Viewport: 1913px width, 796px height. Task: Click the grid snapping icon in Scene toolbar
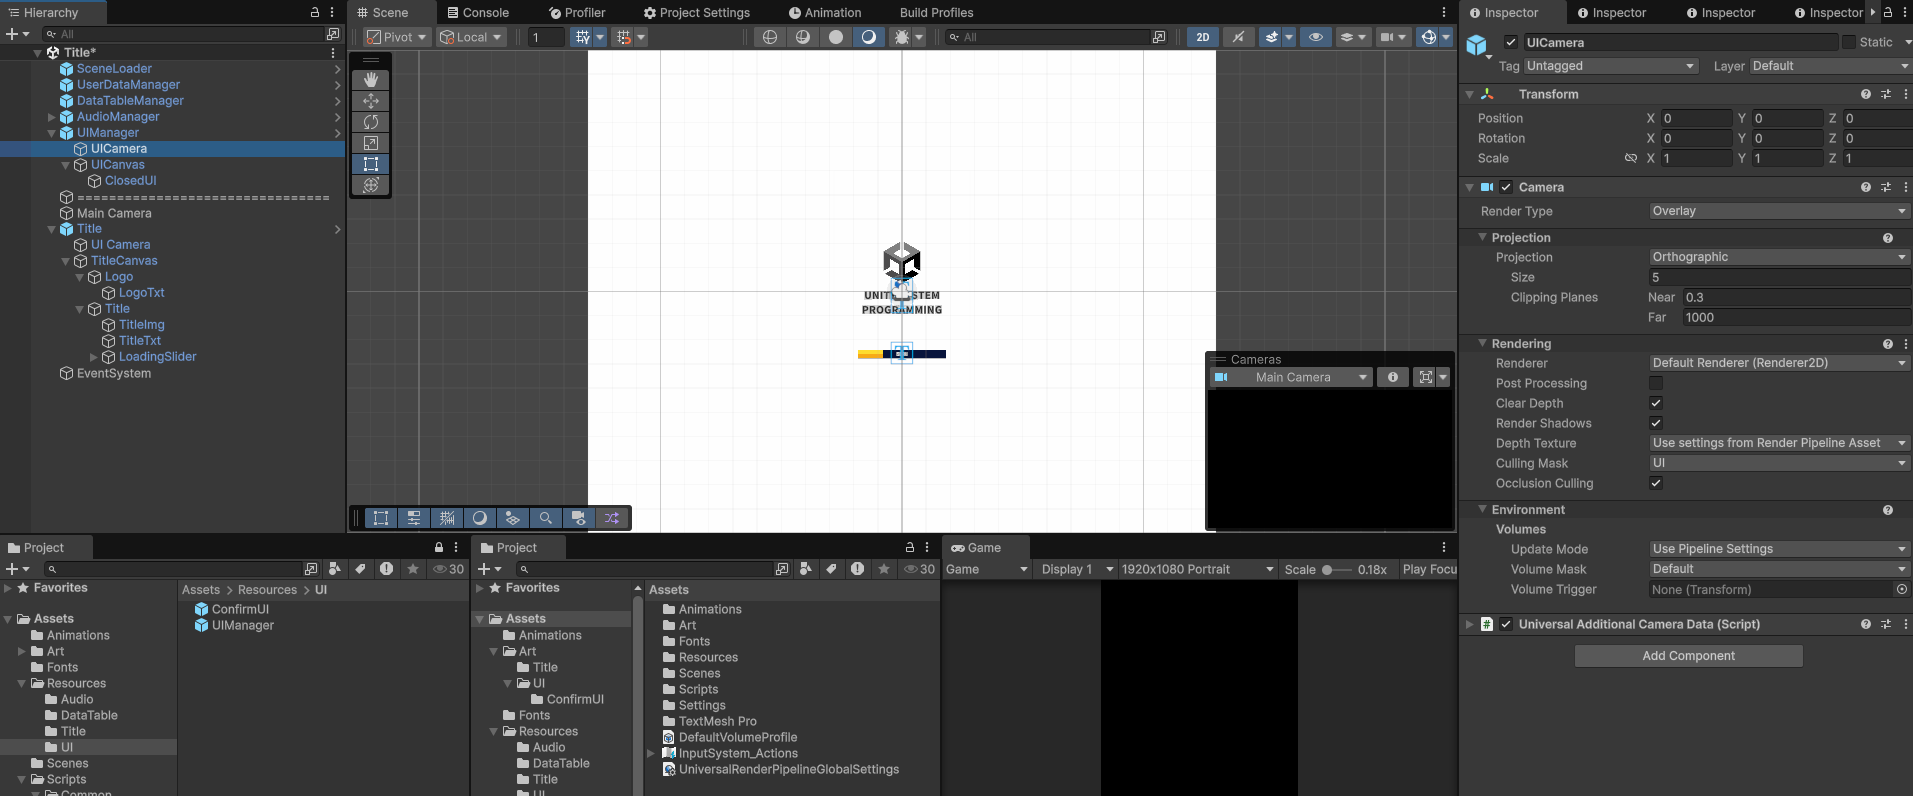point(582,37)
